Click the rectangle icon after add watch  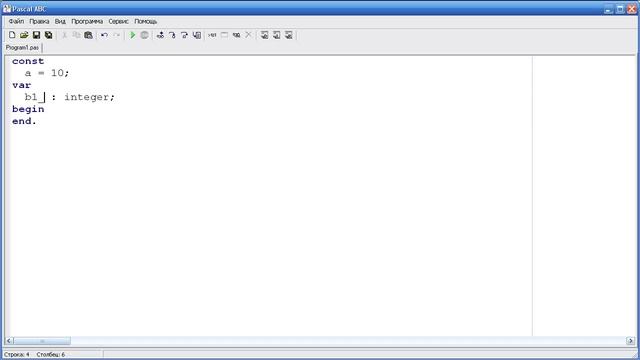pyautogui.click(x=224, y=35)
